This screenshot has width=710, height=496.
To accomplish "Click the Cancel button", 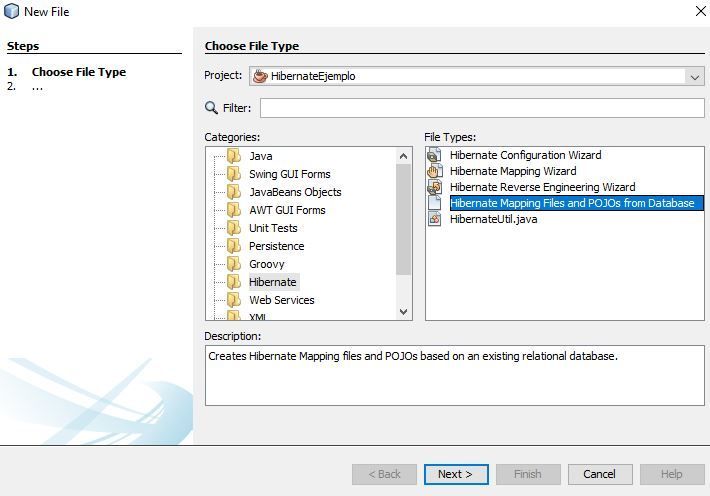I will [x=600, y=474].
